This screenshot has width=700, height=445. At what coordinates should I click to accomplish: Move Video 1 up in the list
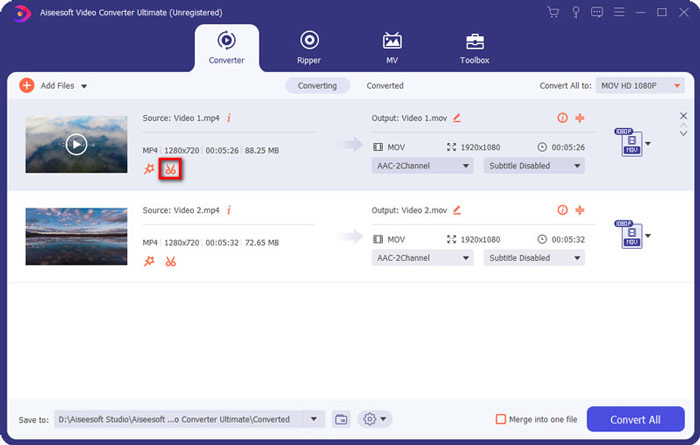[x=683, y=126]
